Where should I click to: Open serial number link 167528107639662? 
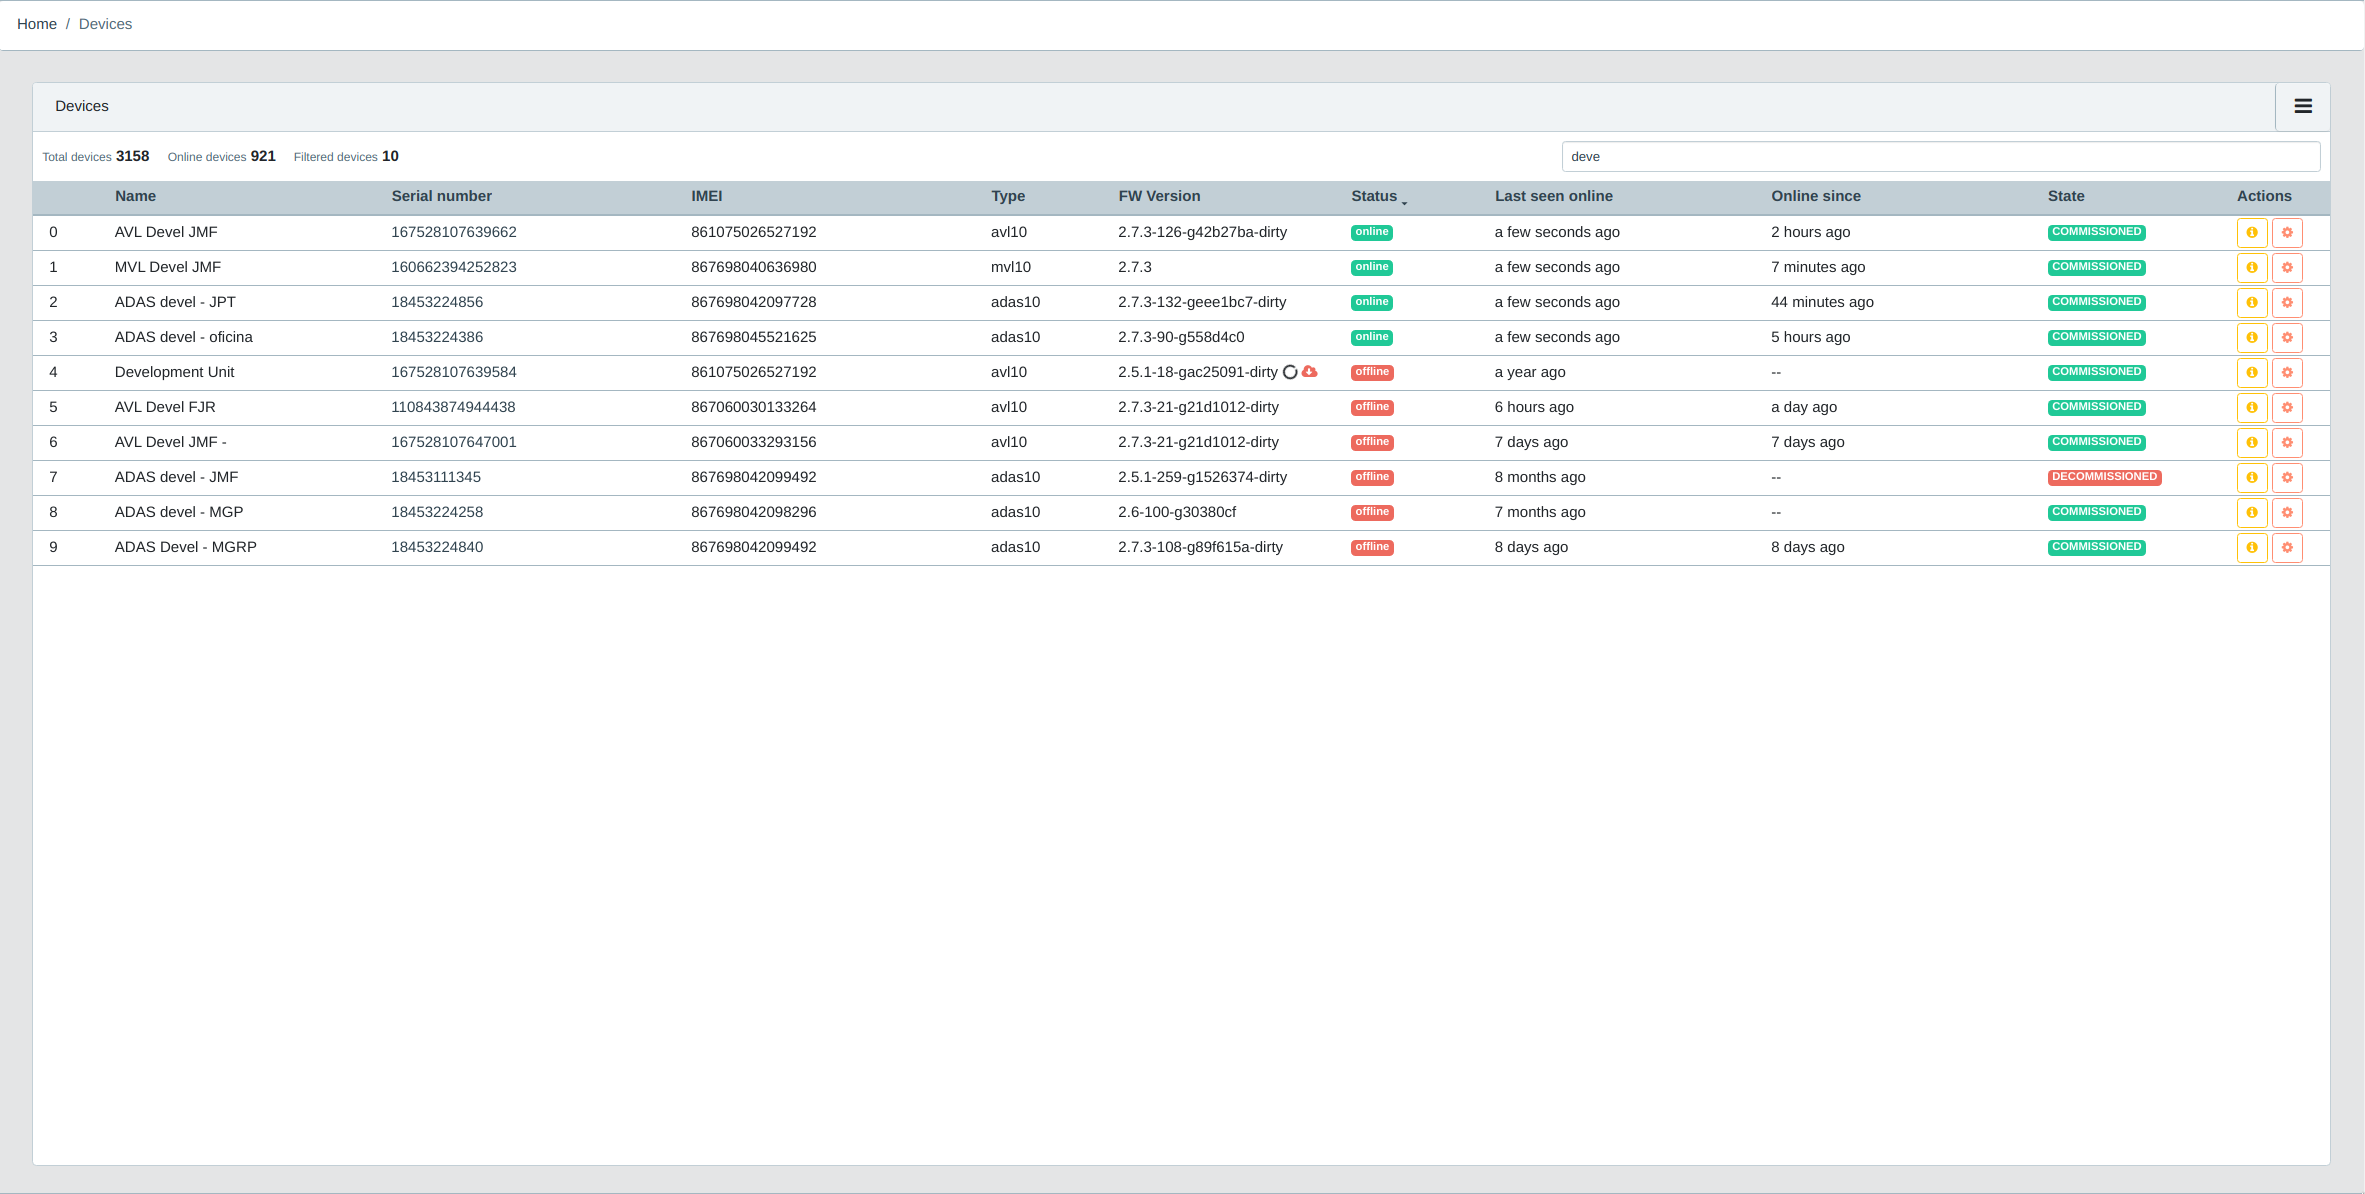pyautogui.click(x=453, y=232)
